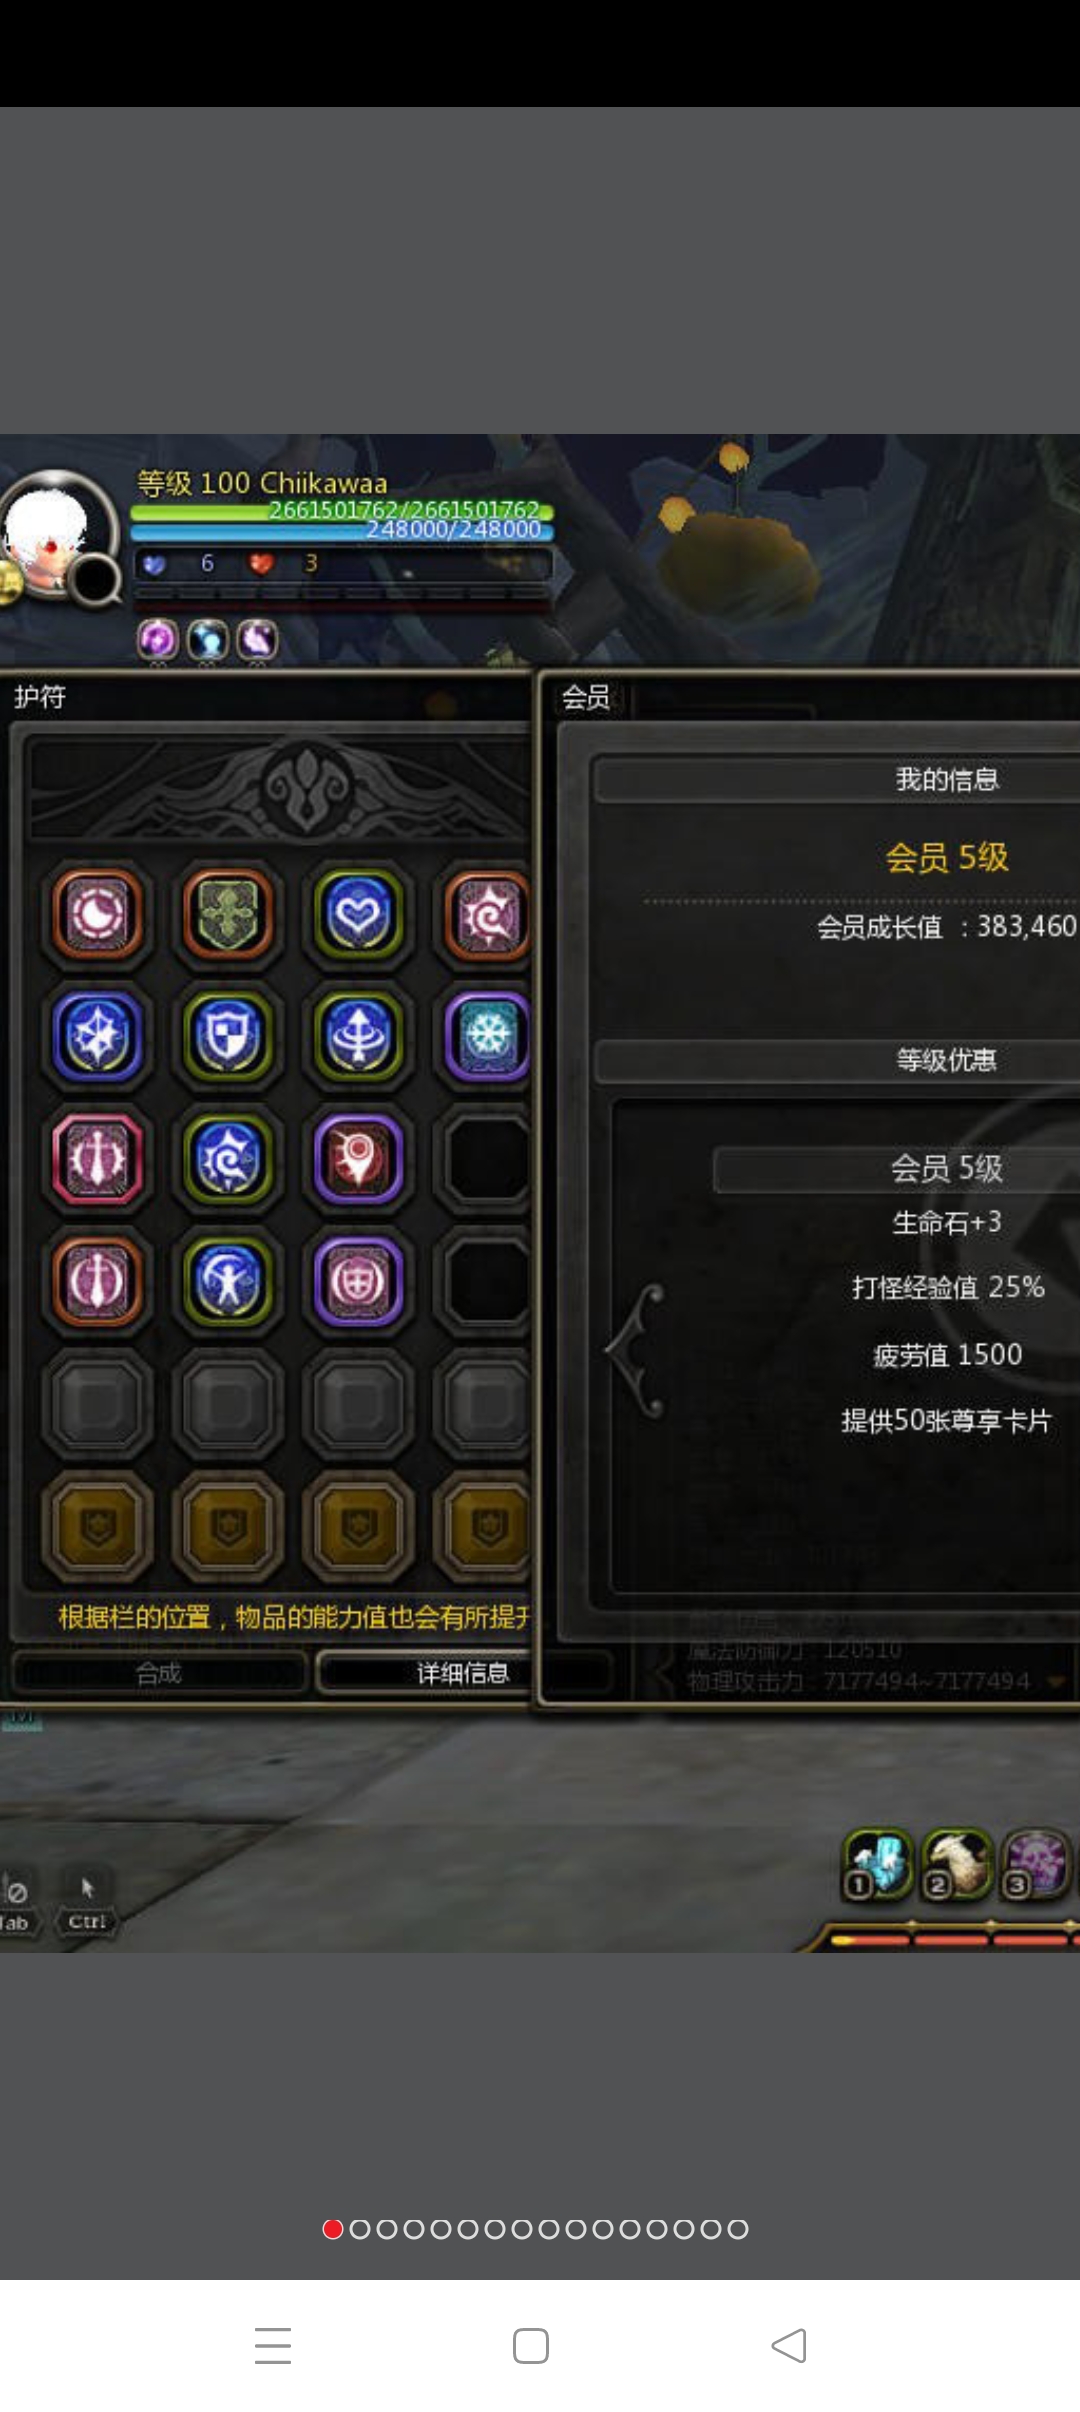Click the 合成 synthesis button
Screen dimensions: 1080x2412
158,1673
